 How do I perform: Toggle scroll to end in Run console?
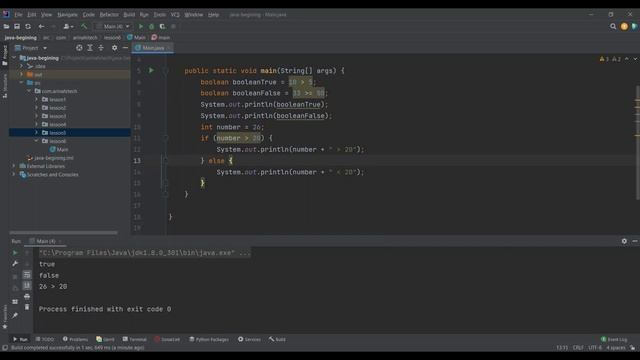click(x=27, y=285)
